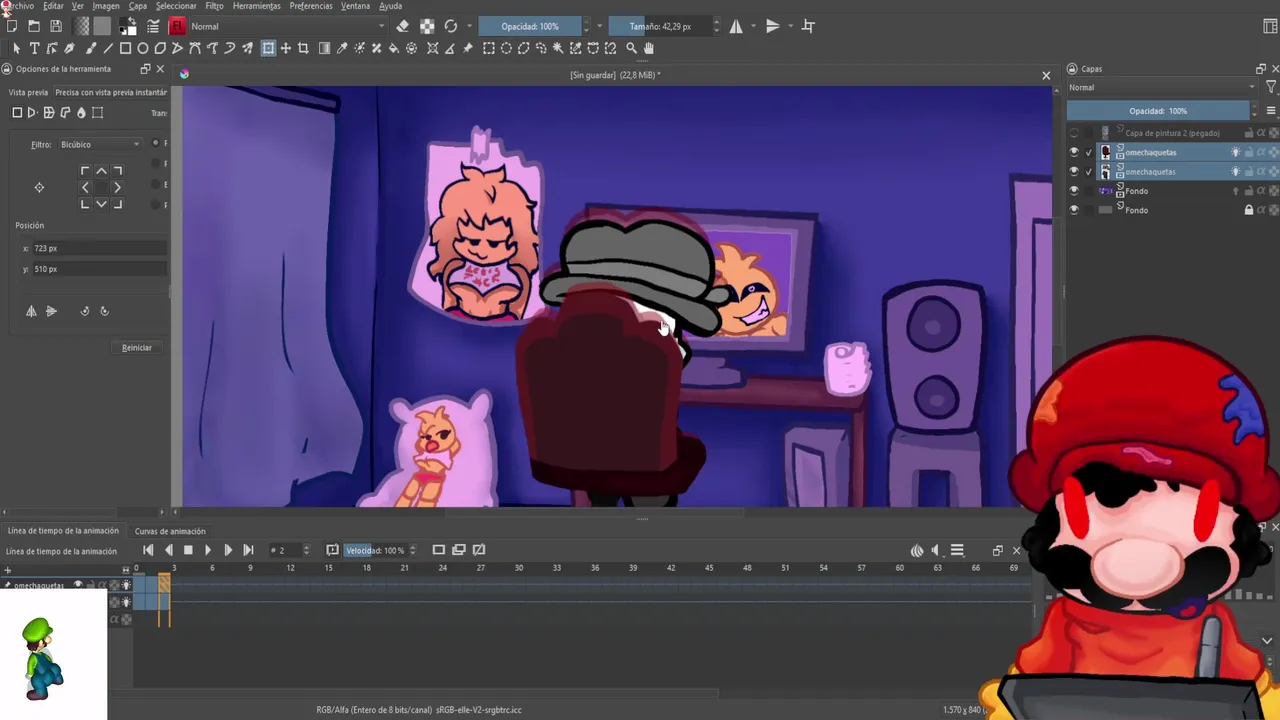The image size is (1280, 720).
Task: Hide the locked Fondo layer
Action: 1074,210
